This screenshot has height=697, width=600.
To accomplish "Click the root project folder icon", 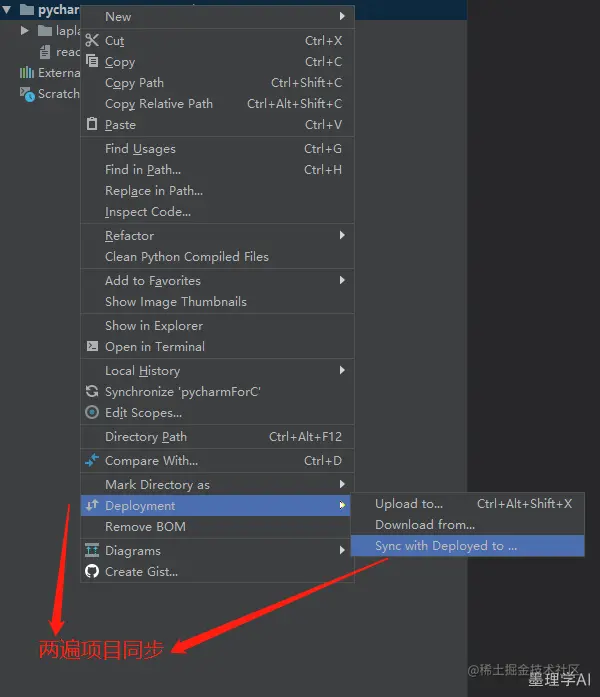I will pos(27,9).
